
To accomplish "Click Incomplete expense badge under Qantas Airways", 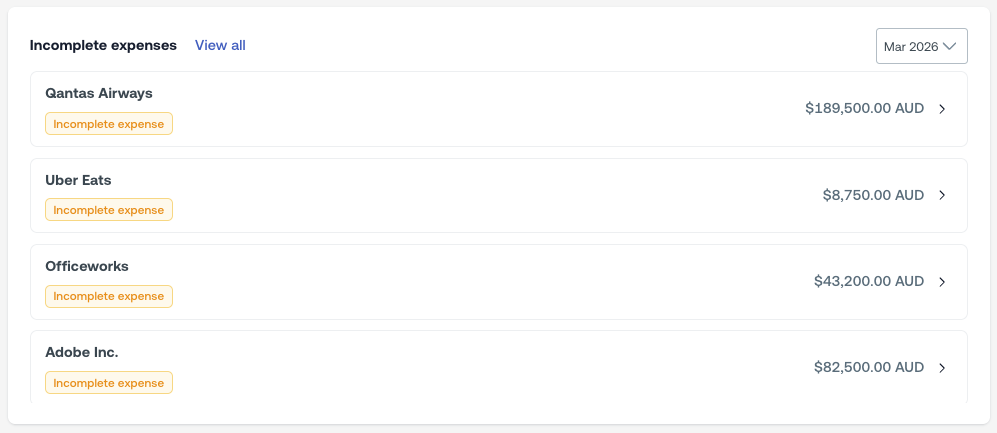I will coord(109,124).
